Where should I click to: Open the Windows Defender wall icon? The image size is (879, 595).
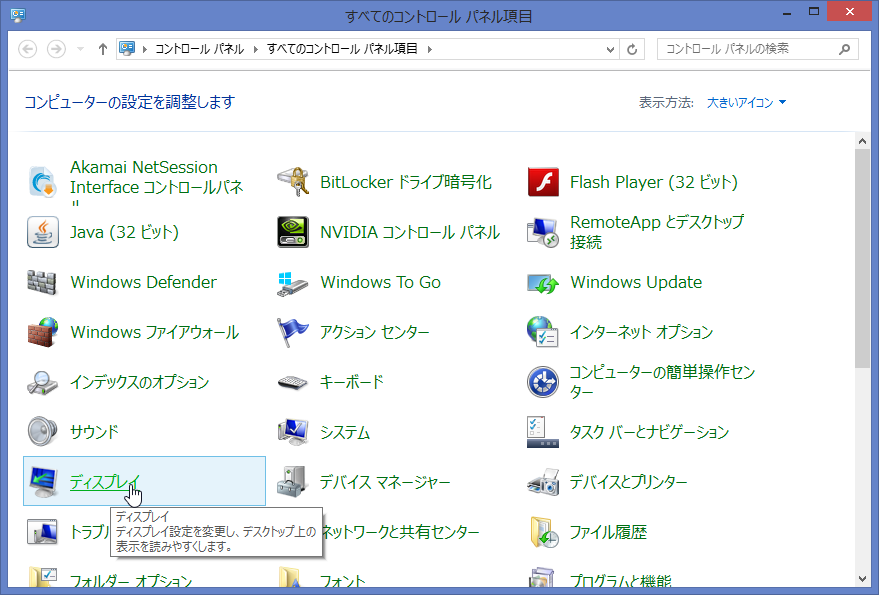[43, 282]
